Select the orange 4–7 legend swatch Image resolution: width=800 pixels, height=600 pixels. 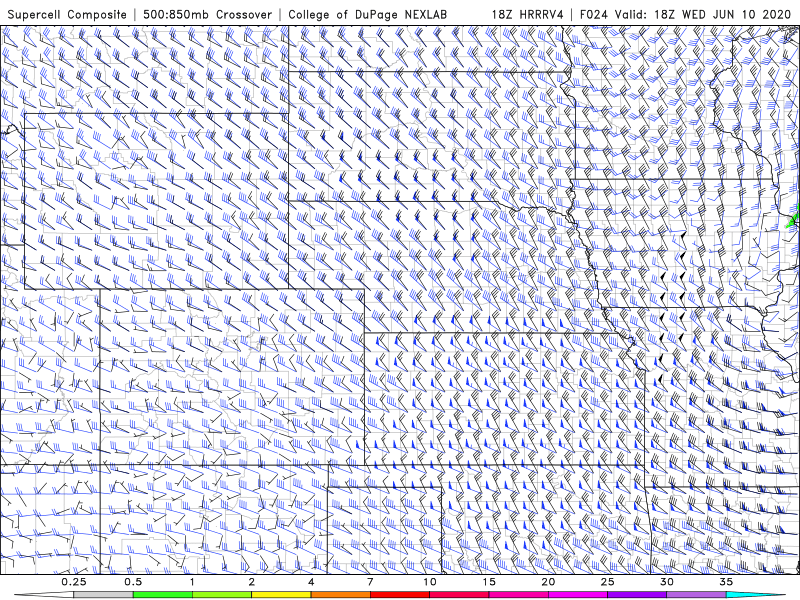point(340,595)
